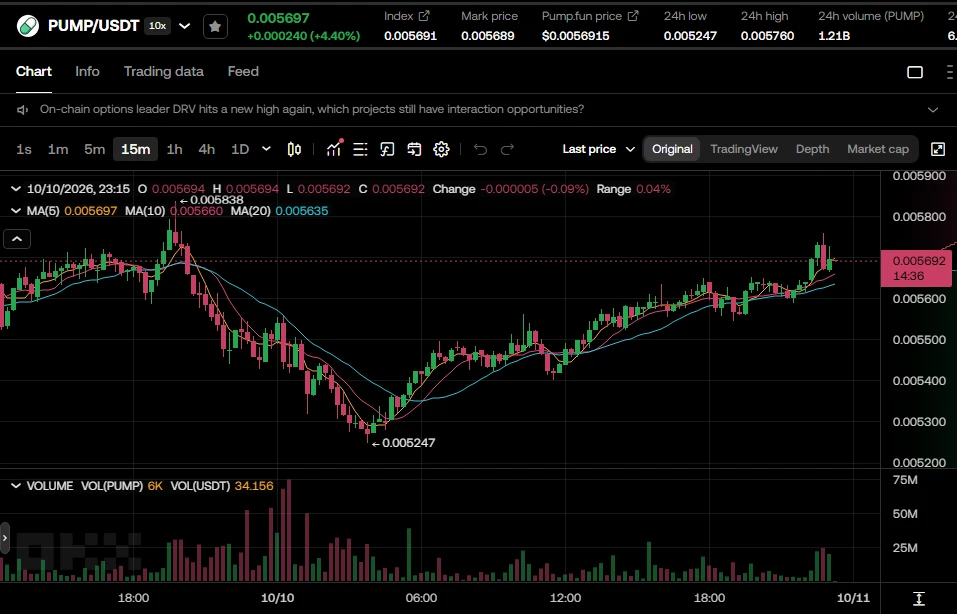Switch chart view to TradingView
Screen dimensions: 957x614
point(744,149)
